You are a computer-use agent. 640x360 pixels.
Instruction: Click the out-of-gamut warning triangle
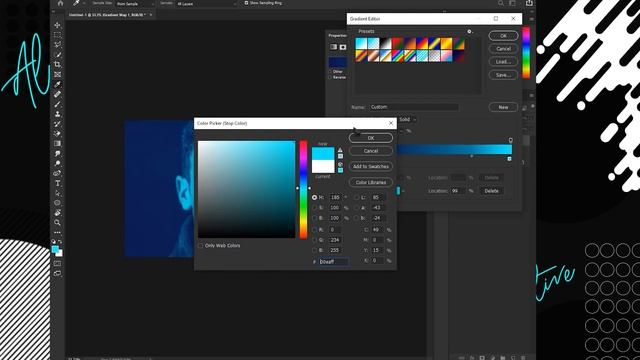[340, 150]
